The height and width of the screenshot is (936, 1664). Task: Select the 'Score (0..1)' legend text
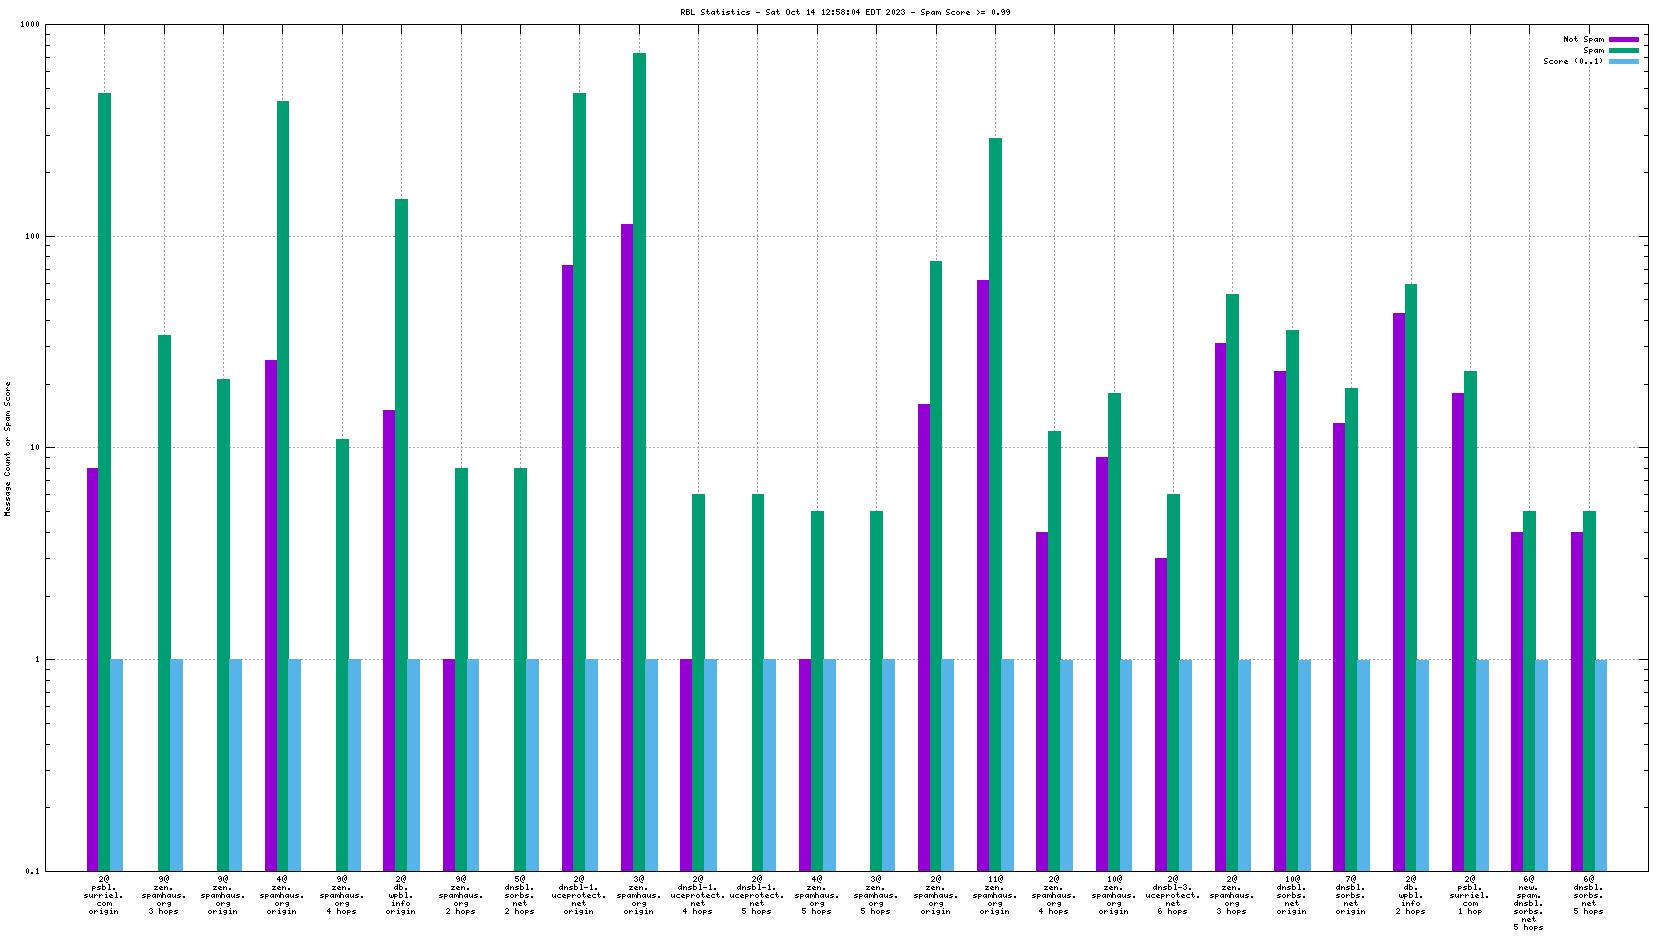coord(1572,62)
